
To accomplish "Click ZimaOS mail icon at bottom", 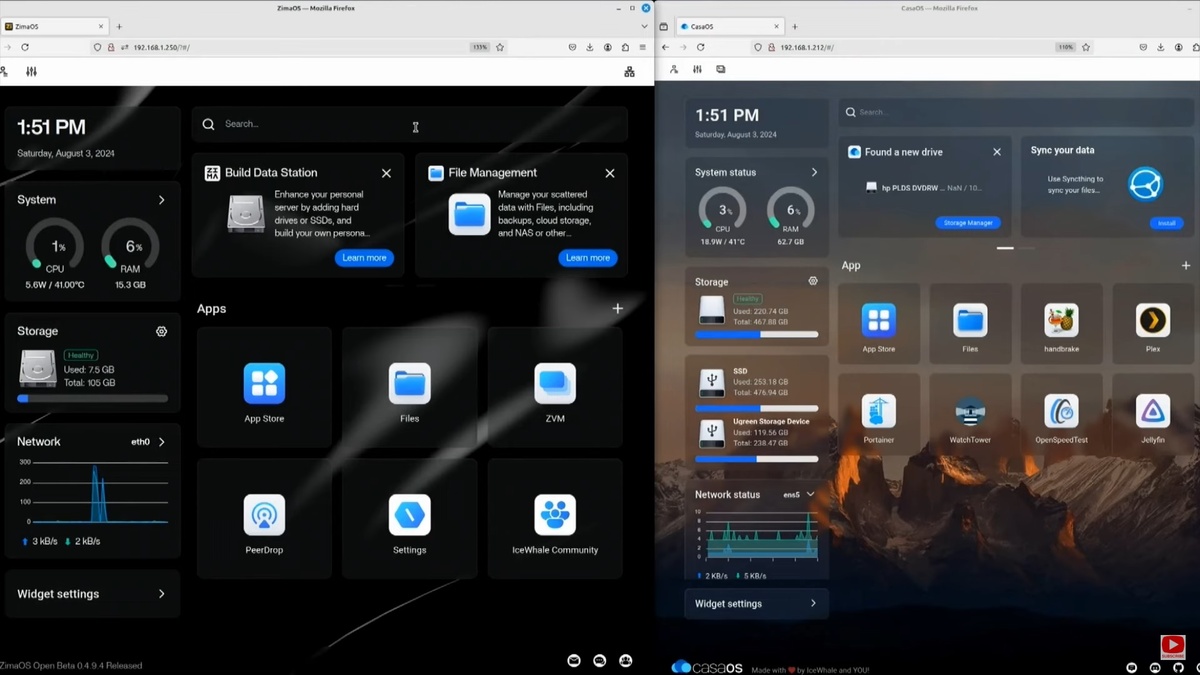I will (x=574, y=660).
